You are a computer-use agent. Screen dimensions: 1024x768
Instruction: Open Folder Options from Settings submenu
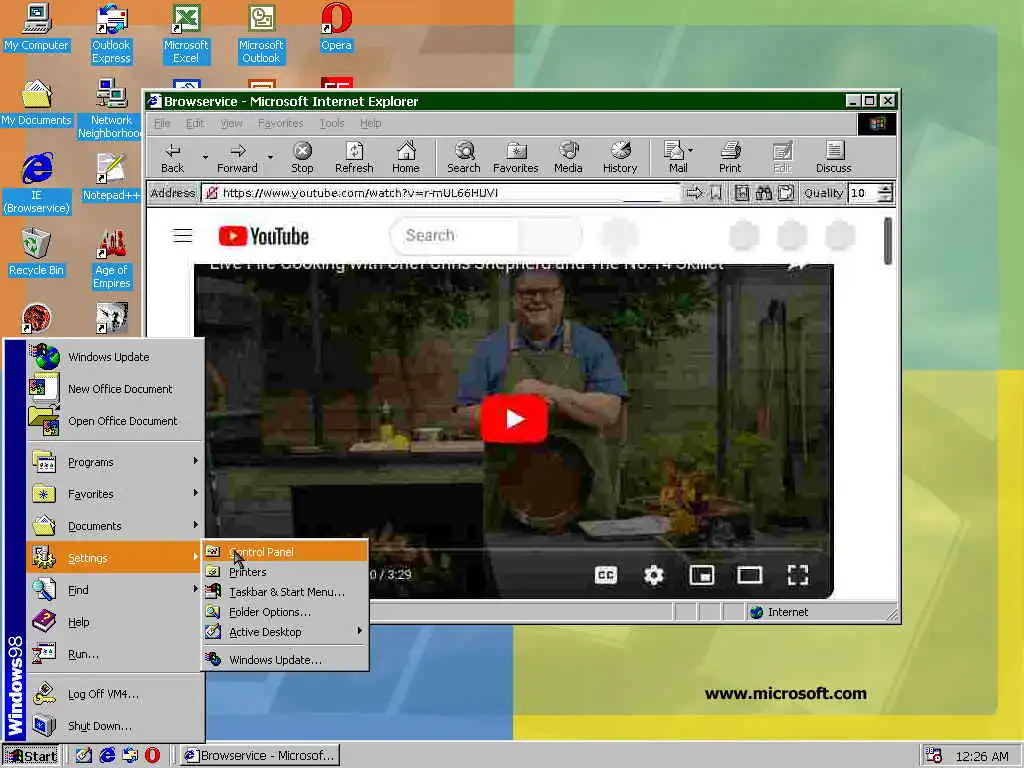click(285, 613)
